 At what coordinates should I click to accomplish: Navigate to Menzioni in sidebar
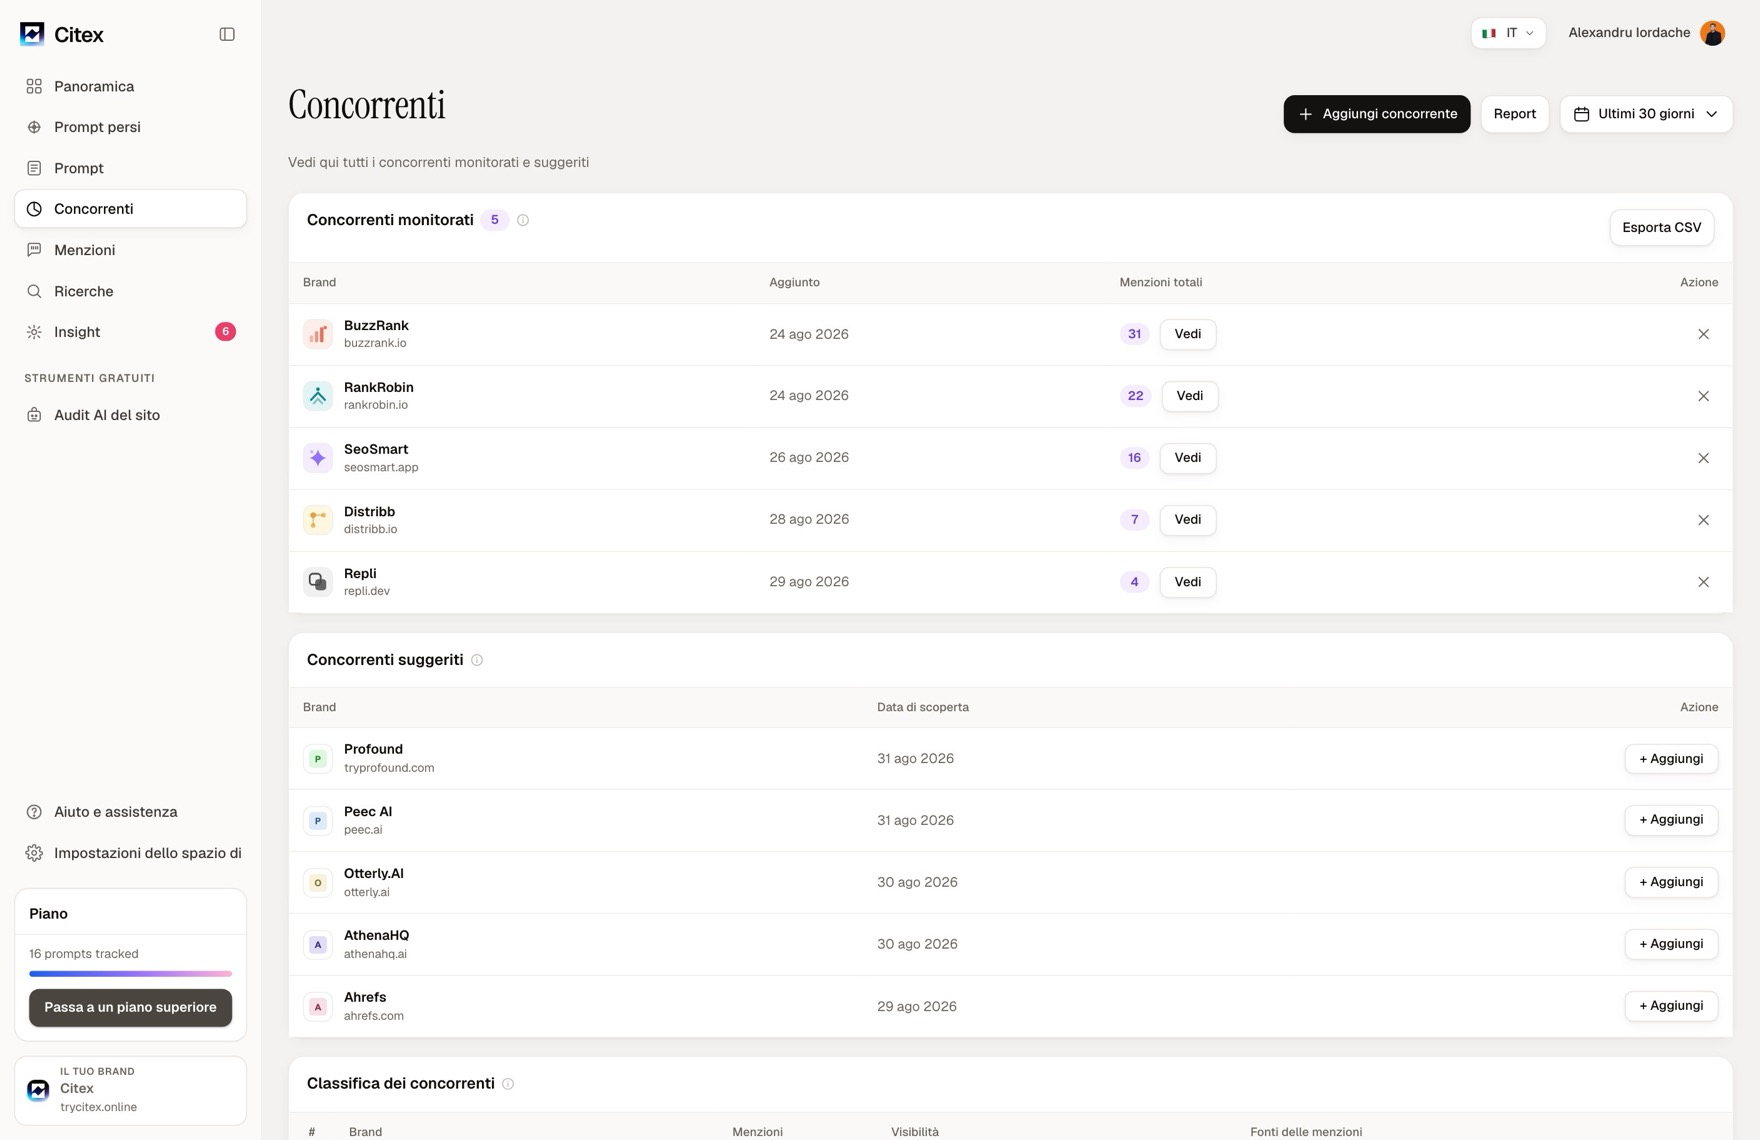(130, 250)
